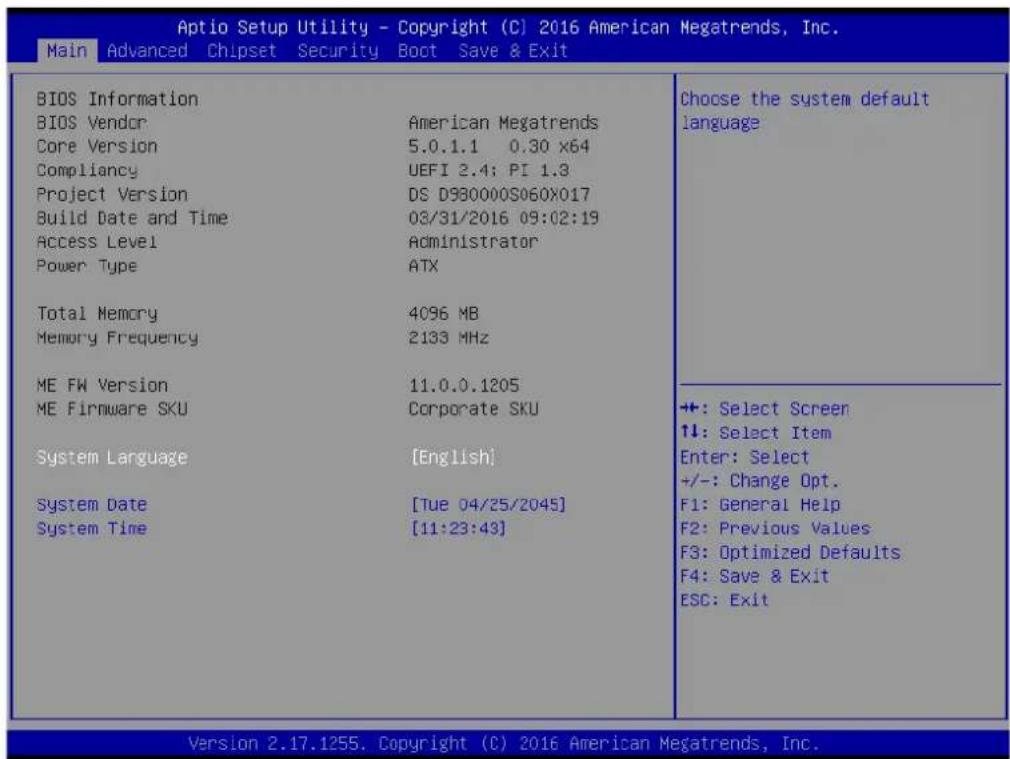Switch to the Main tab
The height and width of the screenshot is (759, 1010).
coord(67,51)
